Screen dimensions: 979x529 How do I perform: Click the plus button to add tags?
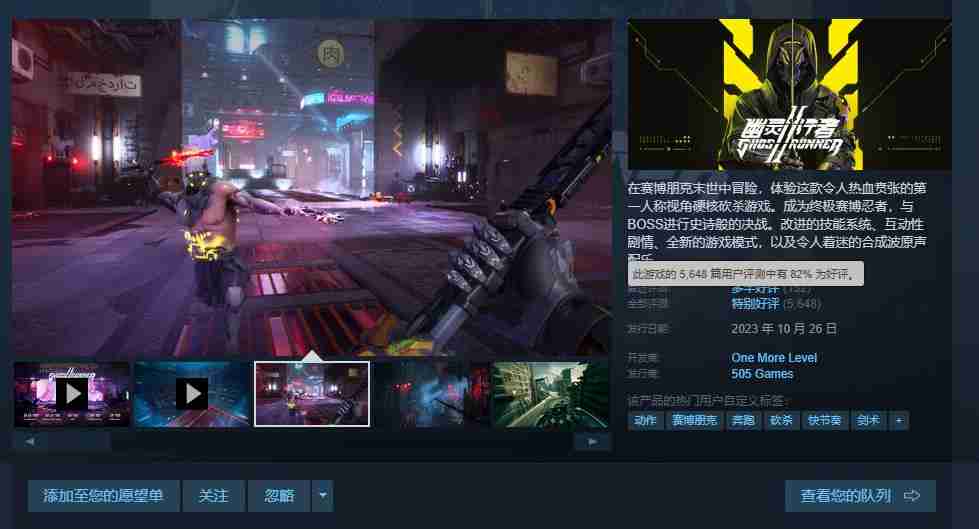point(898,420)
